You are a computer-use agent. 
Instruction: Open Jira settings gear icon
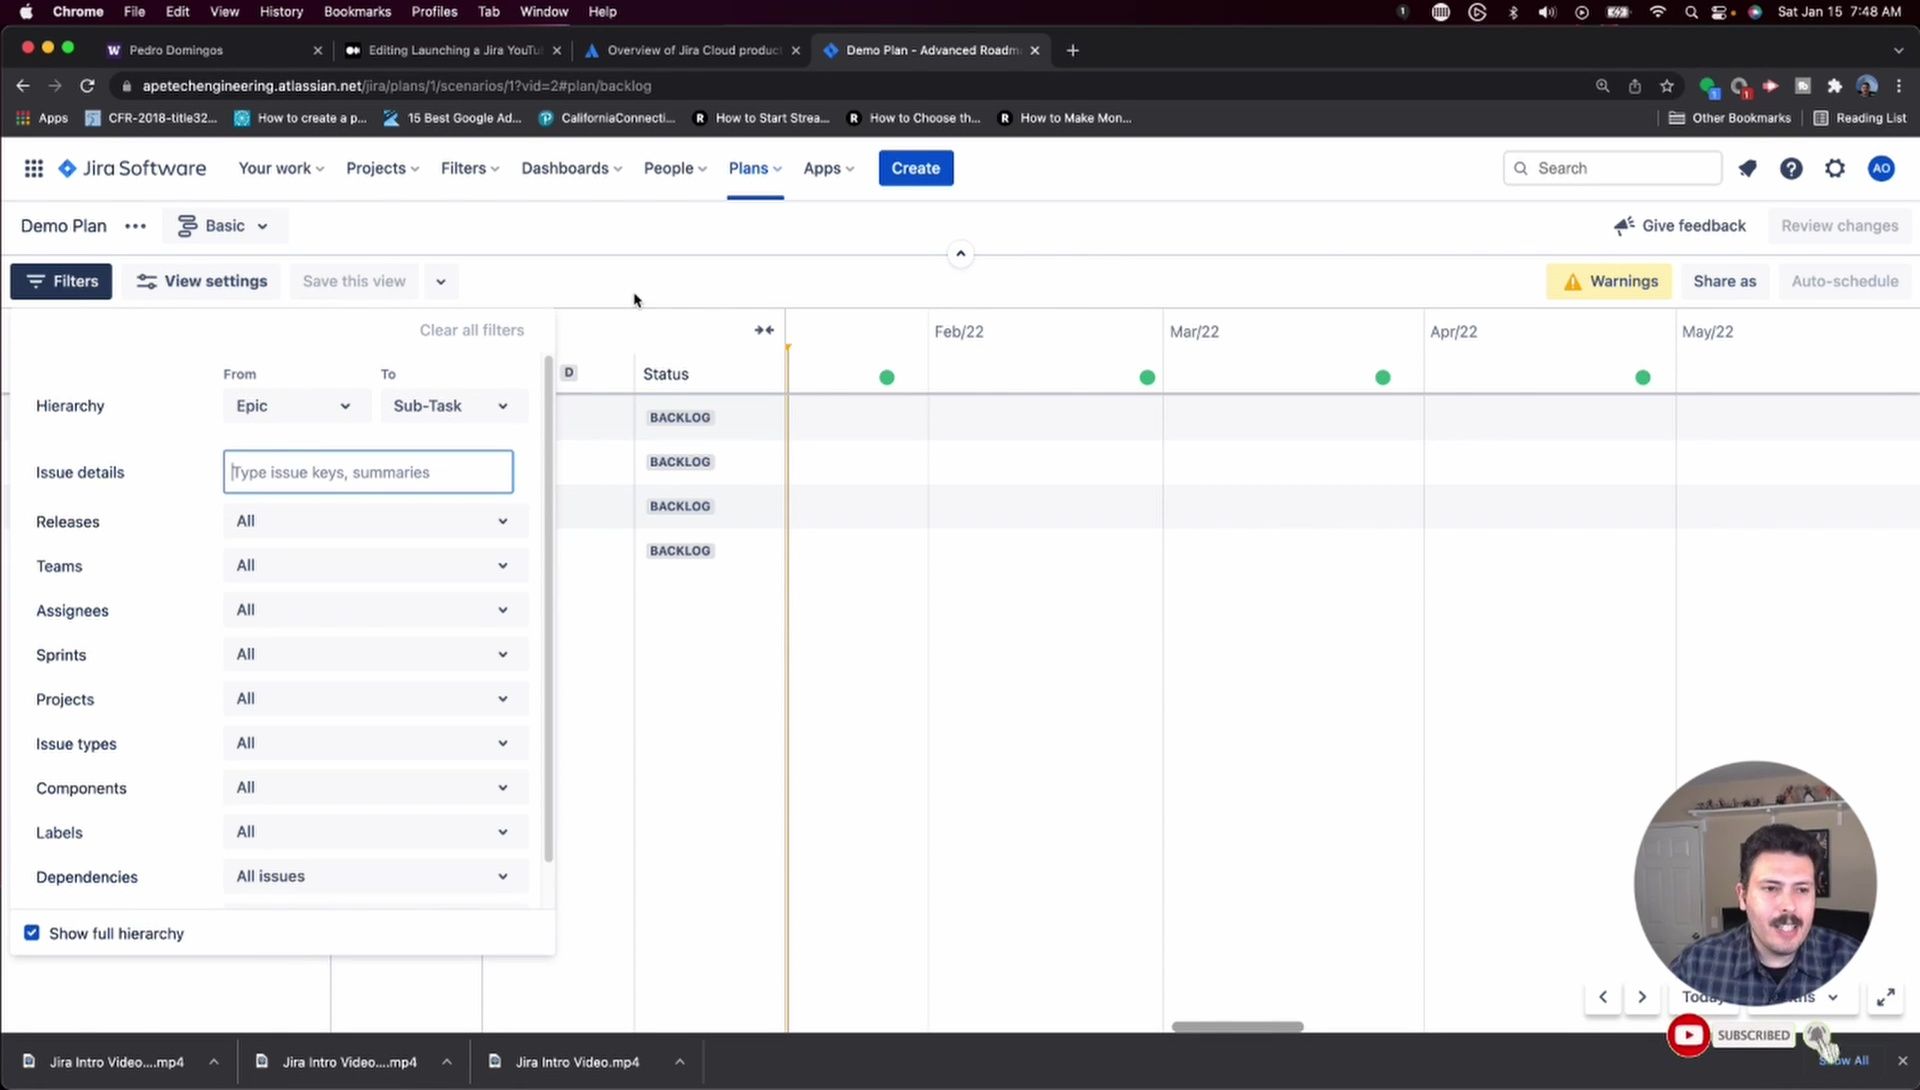pyautogui.click(x=1835, y=168)
